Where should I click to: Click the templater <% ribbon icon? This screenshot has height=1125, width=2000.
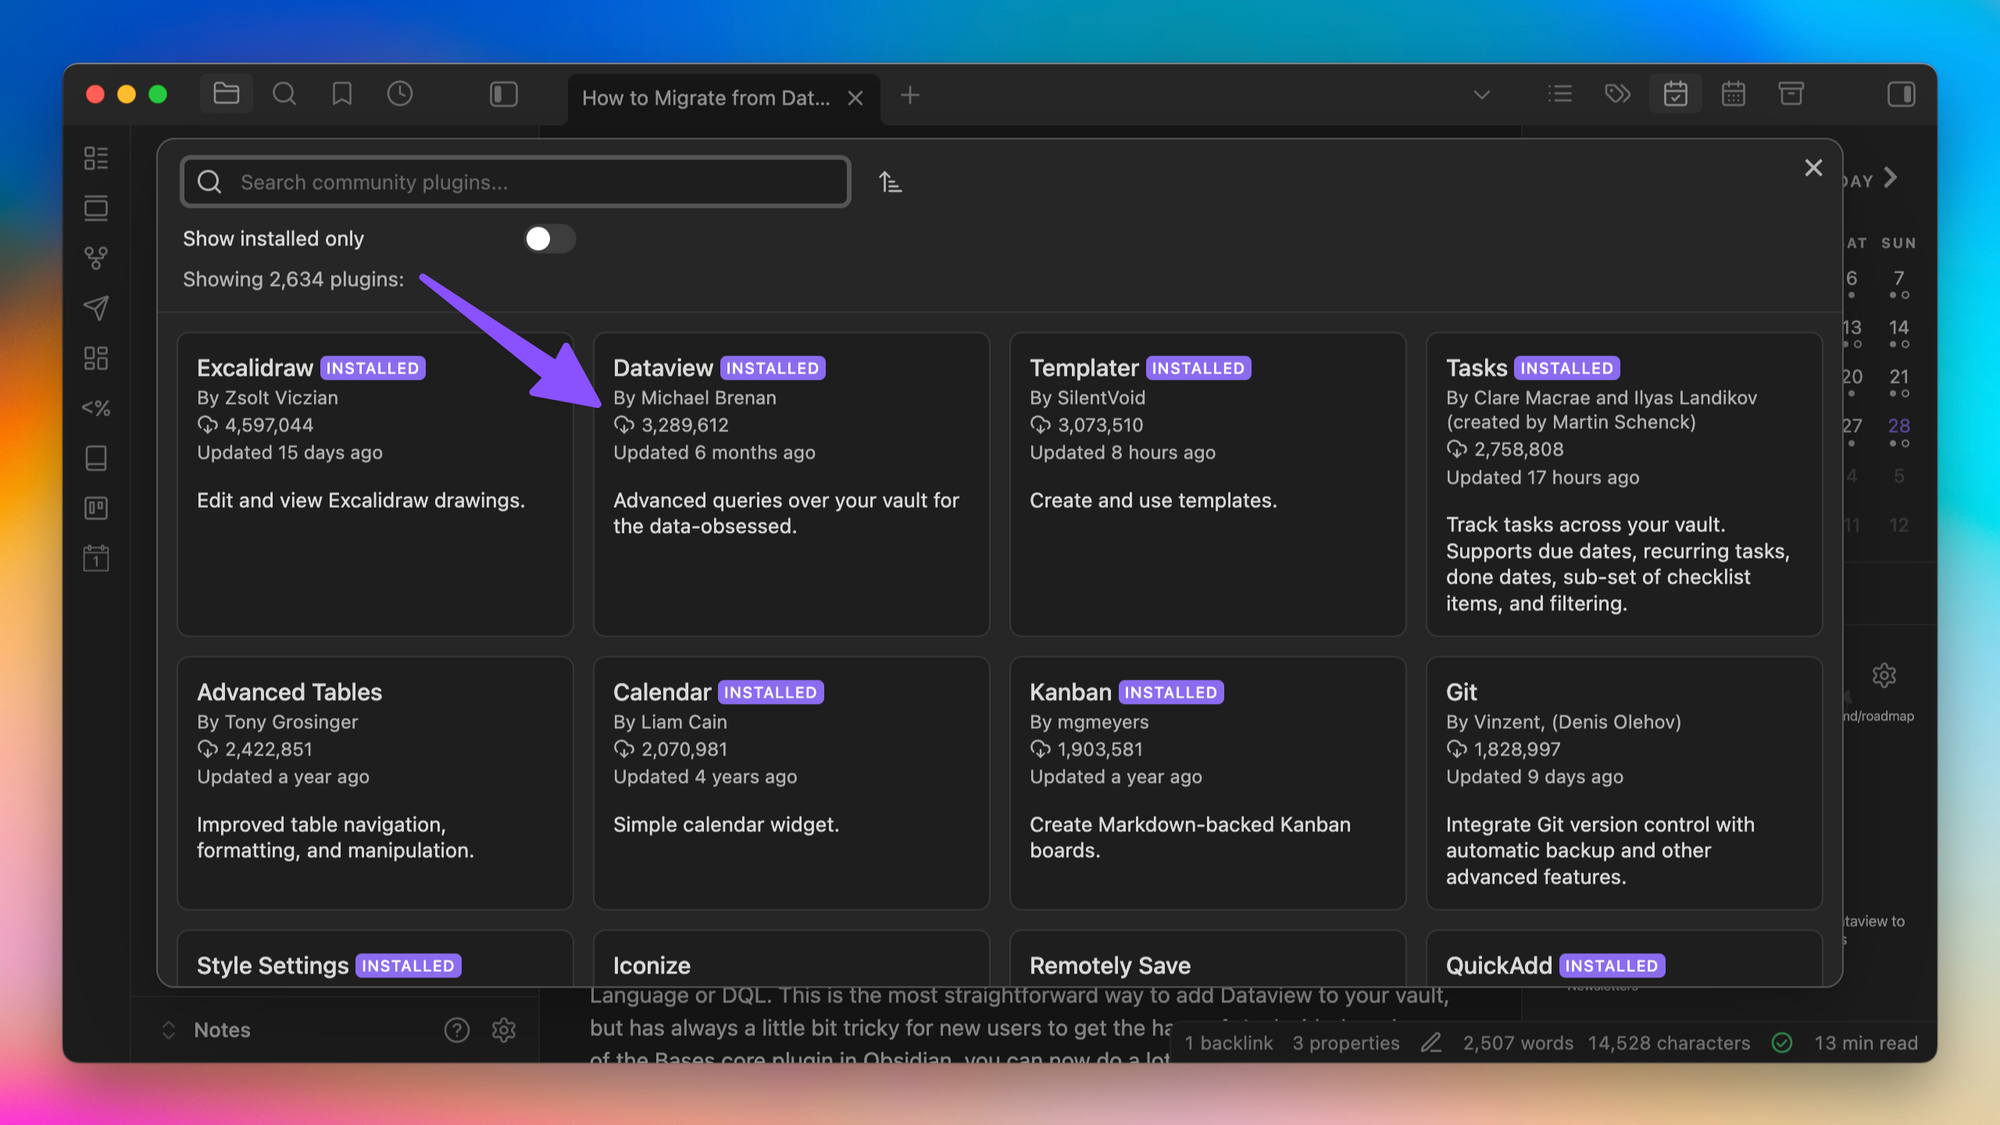point(96,408)
